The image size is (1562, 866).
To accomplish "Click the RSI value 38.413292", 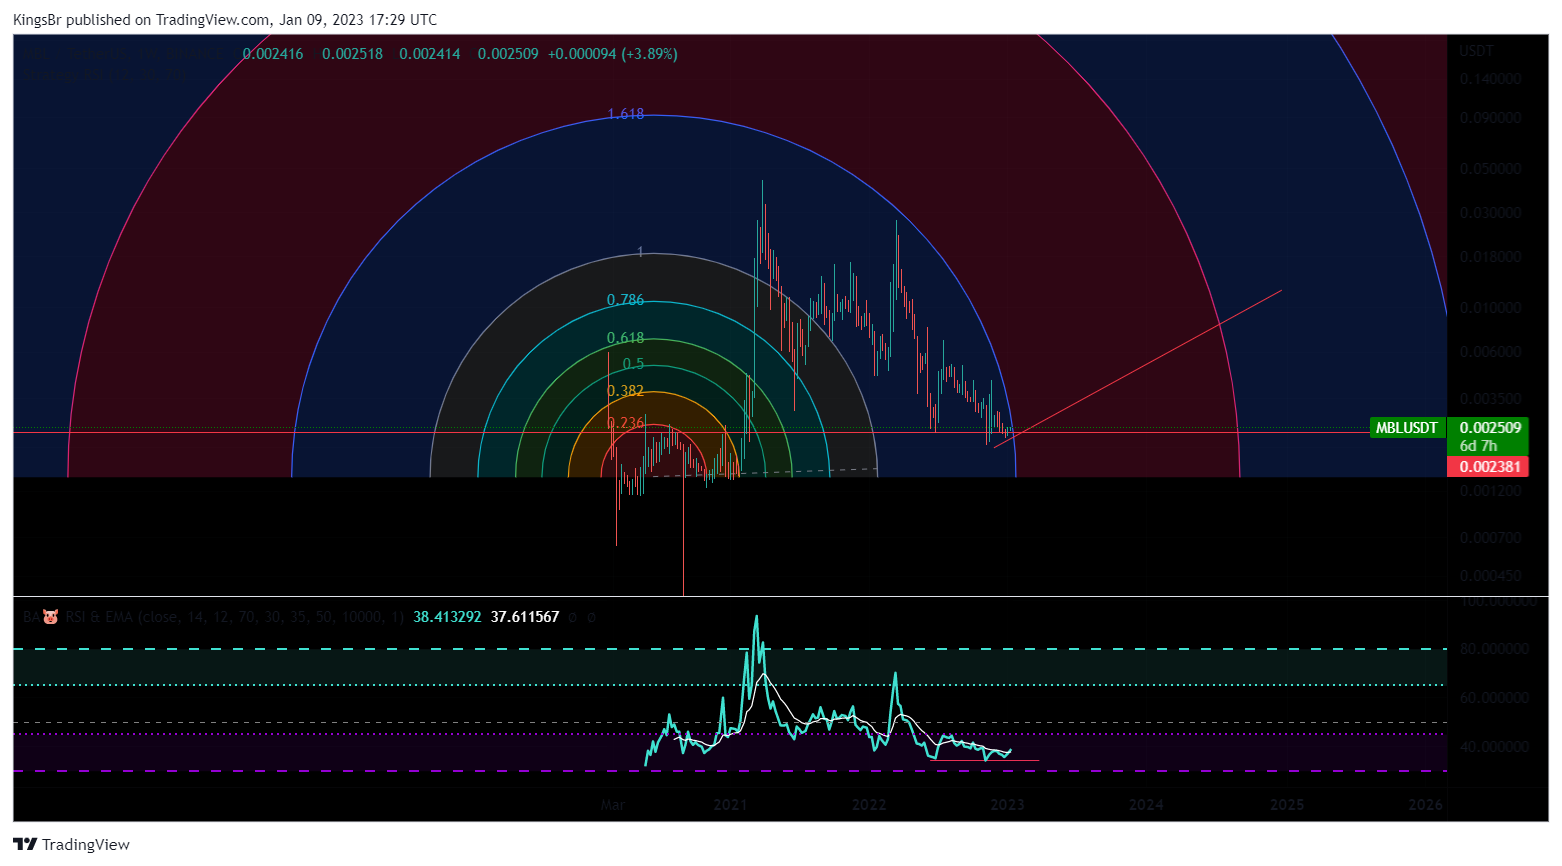I will (x=448, y=617).
